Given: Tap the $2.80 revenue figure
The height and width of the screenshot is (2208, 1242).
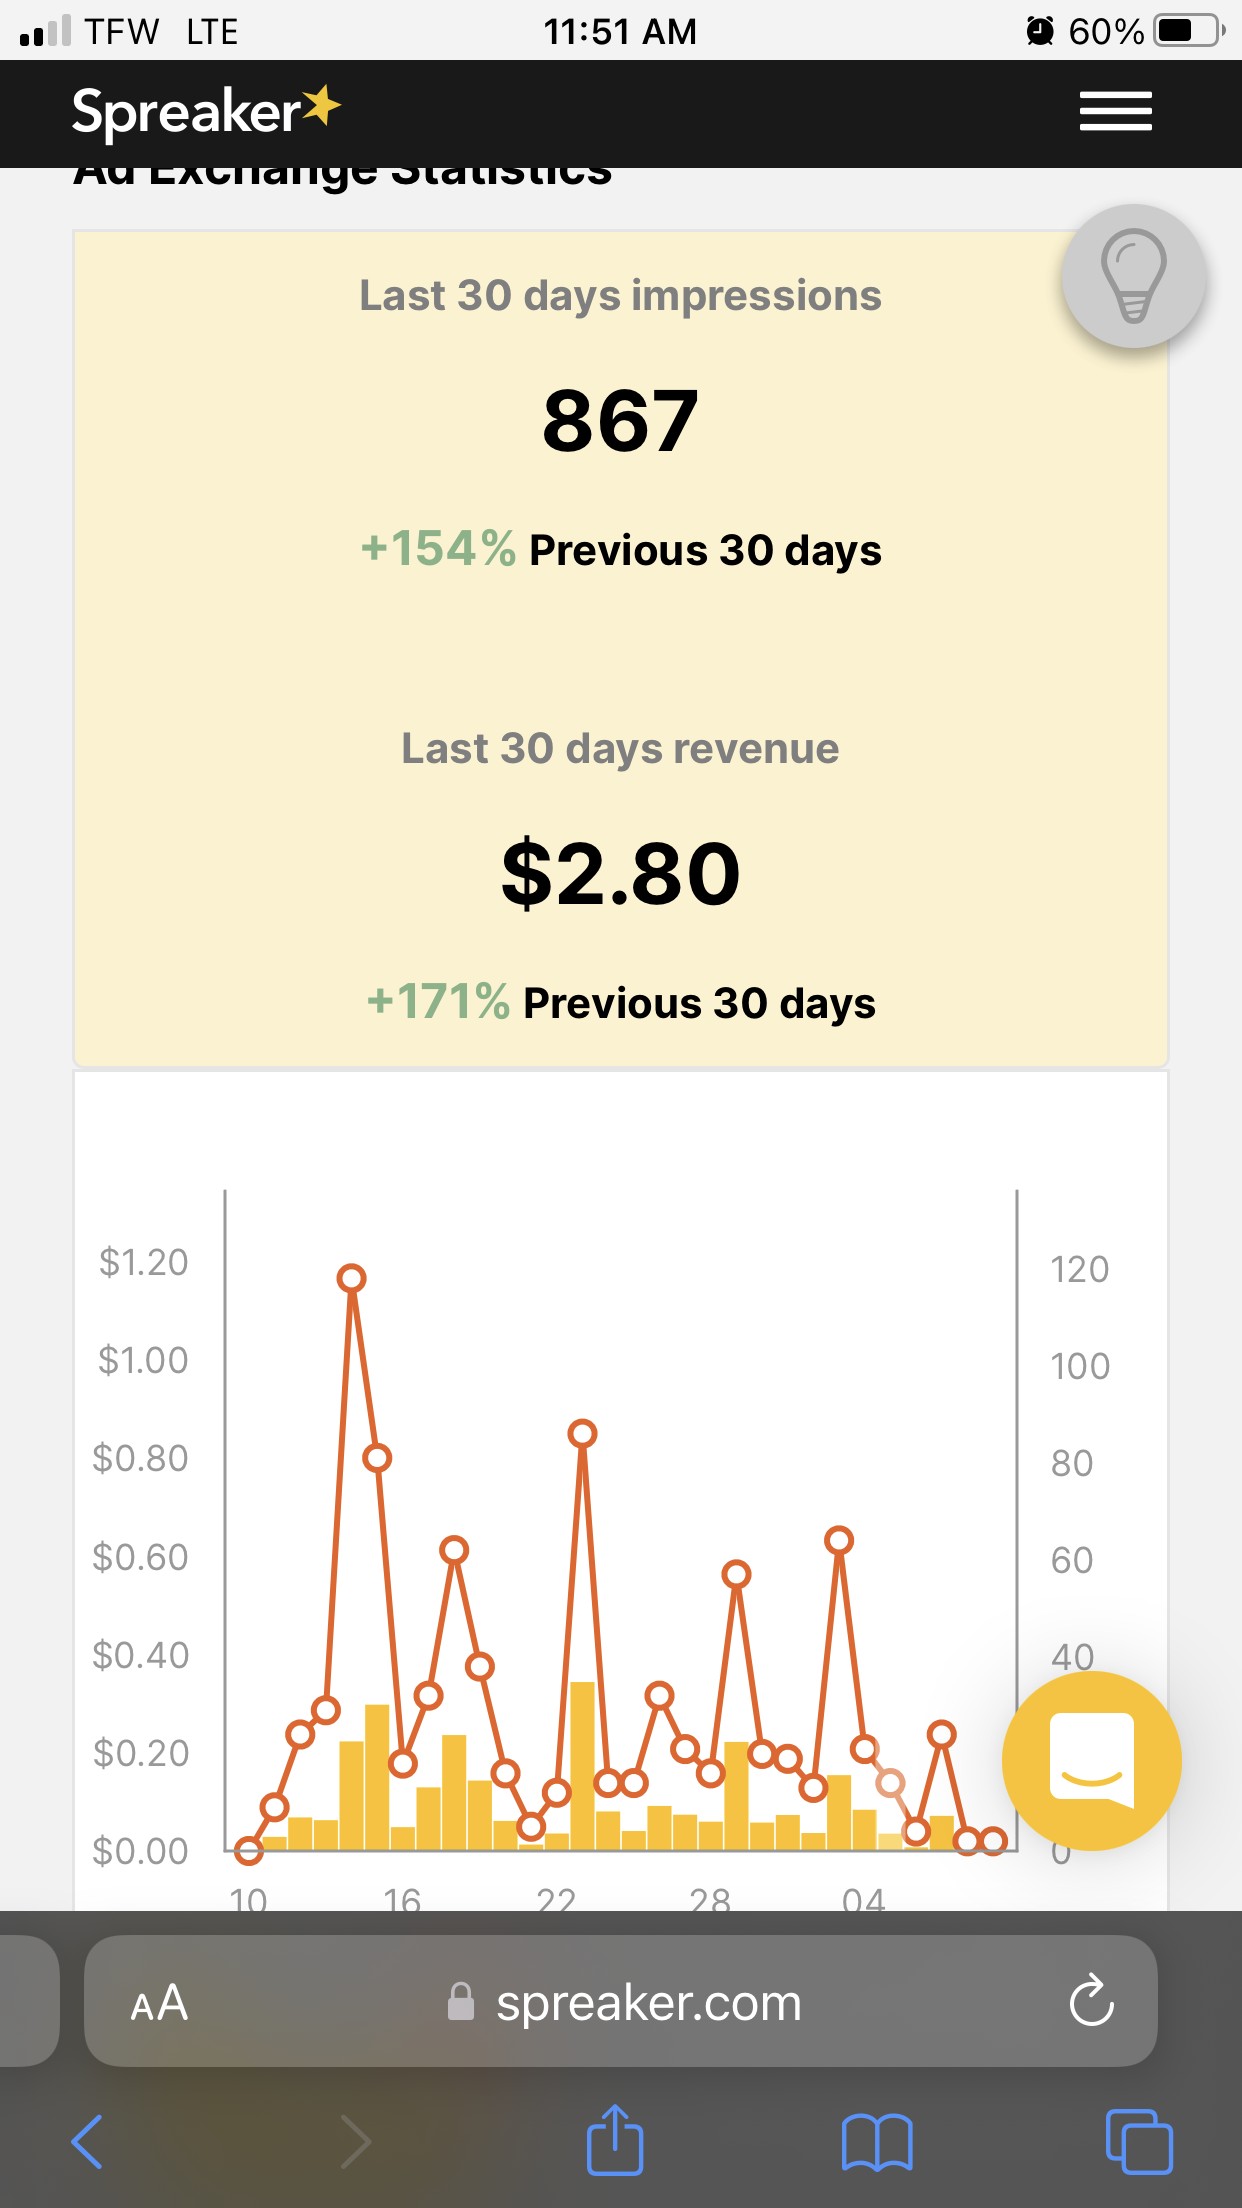Looking at the screenshot, I should click(x=620, y=874).
